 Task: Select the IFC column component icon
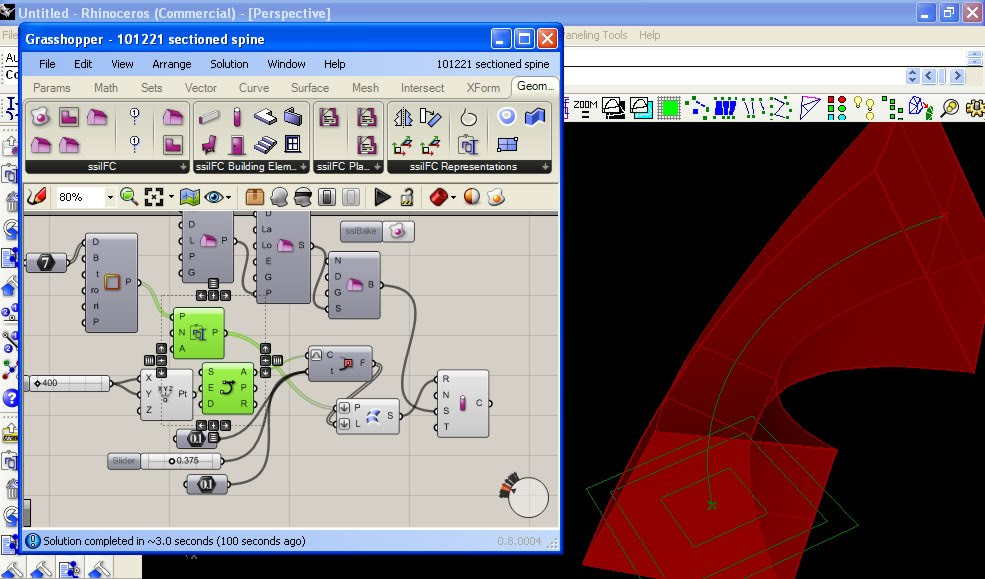tap(237, 117)
